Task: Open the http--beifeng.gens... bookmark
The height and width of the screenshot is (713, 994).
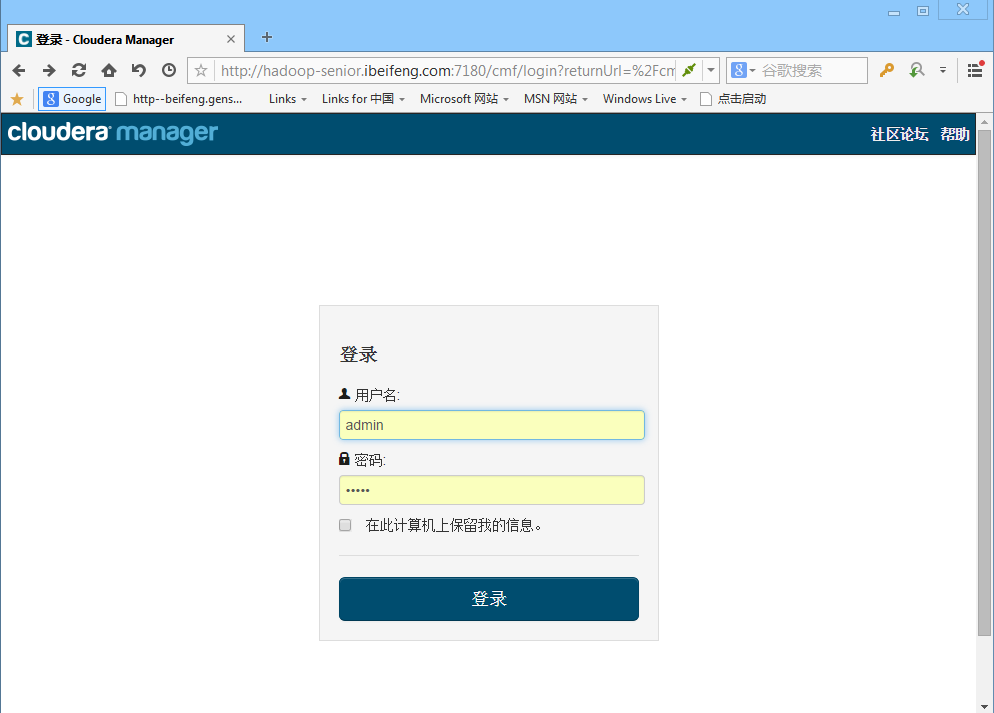Action: click(x=179, y=99)
